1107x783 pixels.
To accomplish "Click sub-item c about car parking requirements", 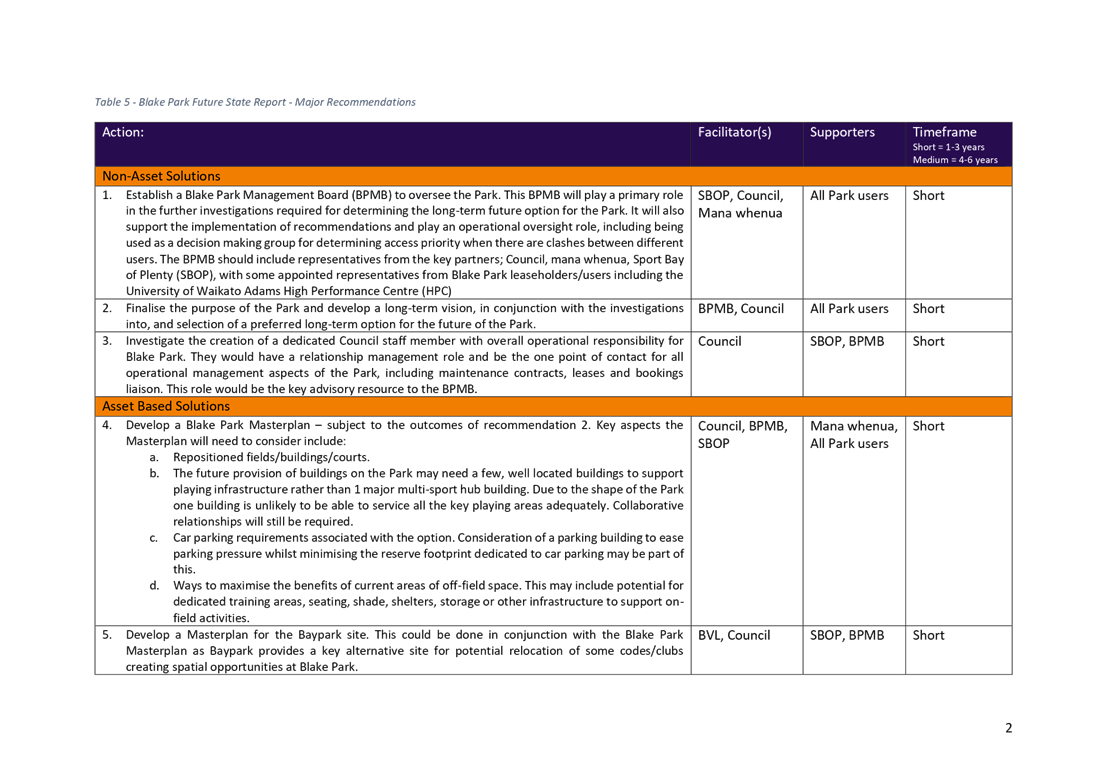I will click(x=428, y=554).
